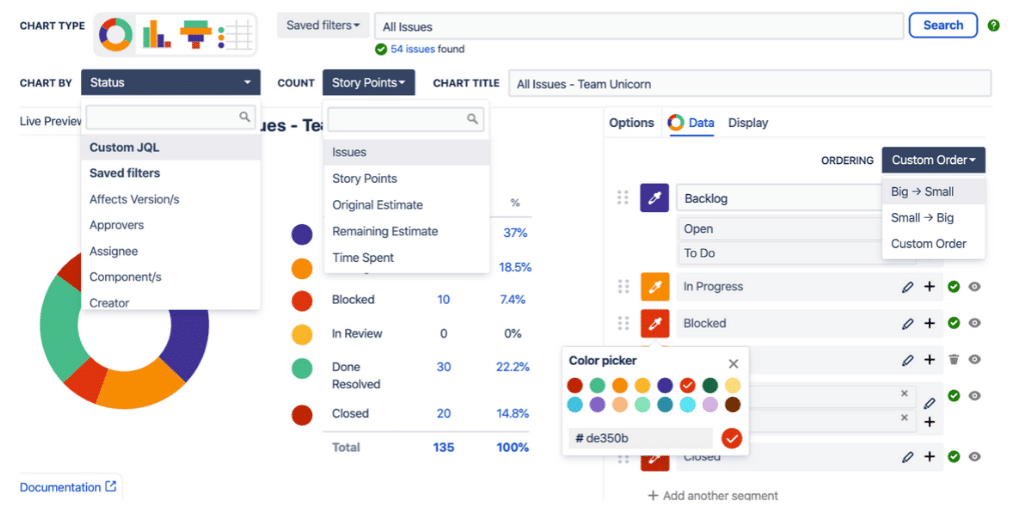Grab the drag handle of Backlog segment
Viewport: 1024px width, 512px height.
click(x=623, y=197)
